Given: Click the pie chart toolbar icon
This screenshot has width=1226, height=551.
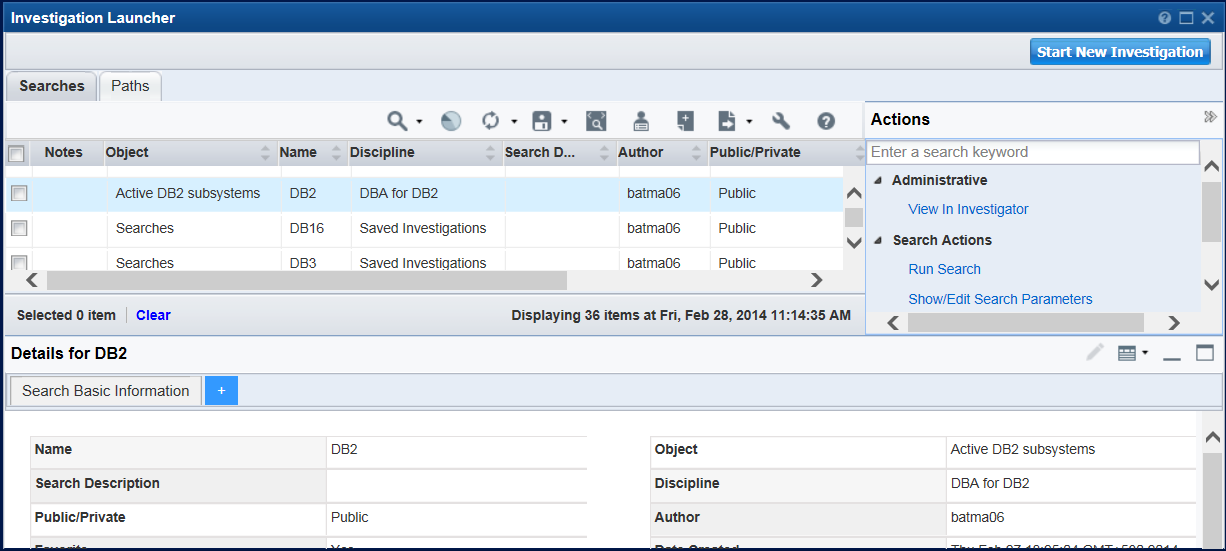Looking at the screenshot, I should tap(451, 121).
